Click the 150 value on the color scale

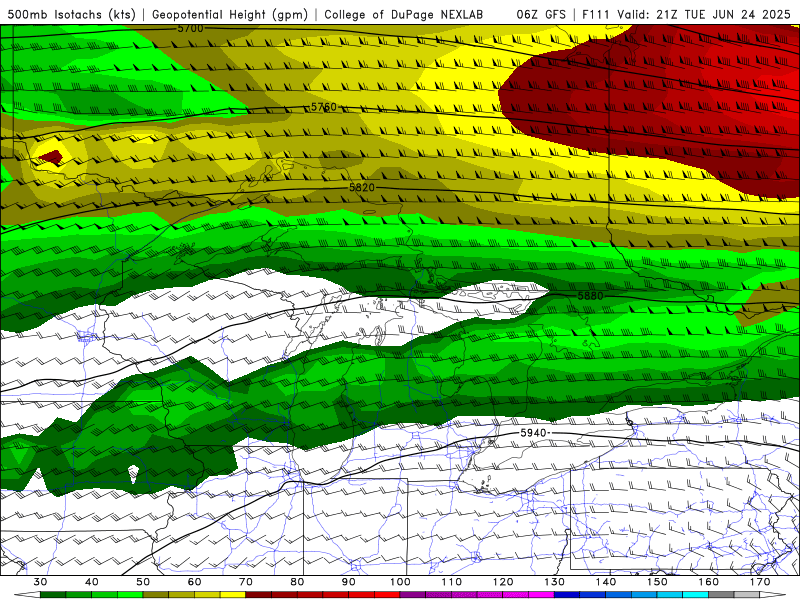pyautogui.click(x=657, y=582)
